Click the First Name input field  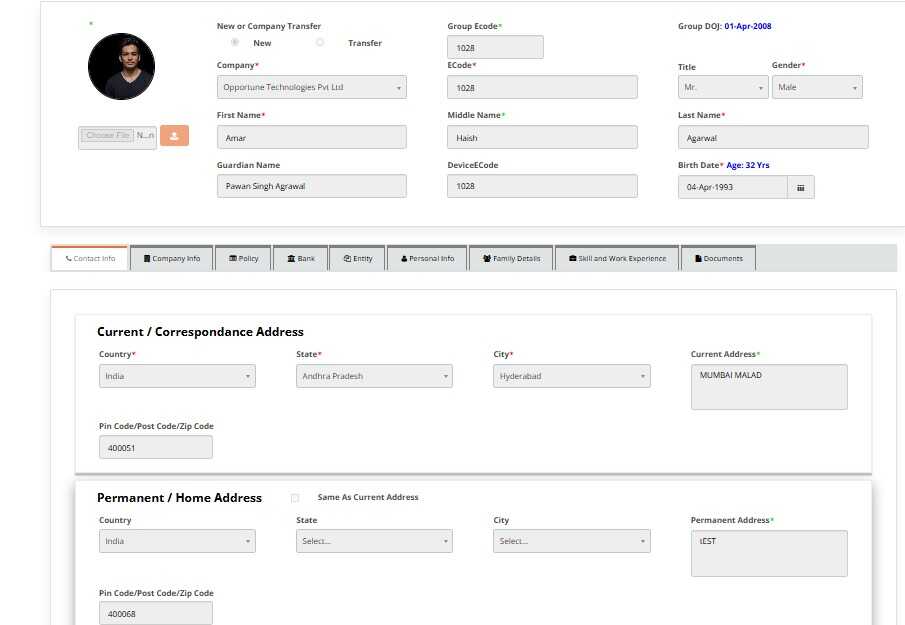coord(311,137)
